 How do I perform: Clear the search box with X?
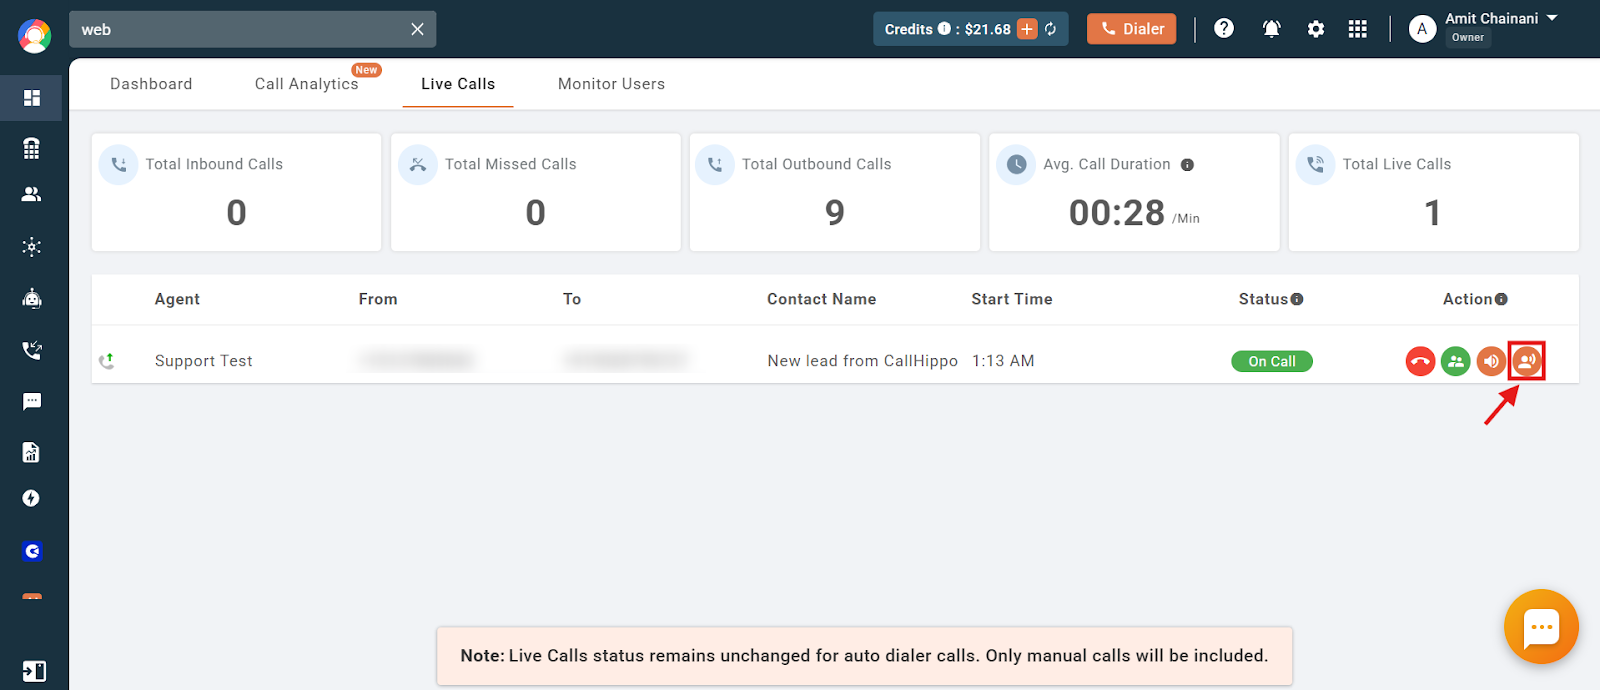[418, 30]
